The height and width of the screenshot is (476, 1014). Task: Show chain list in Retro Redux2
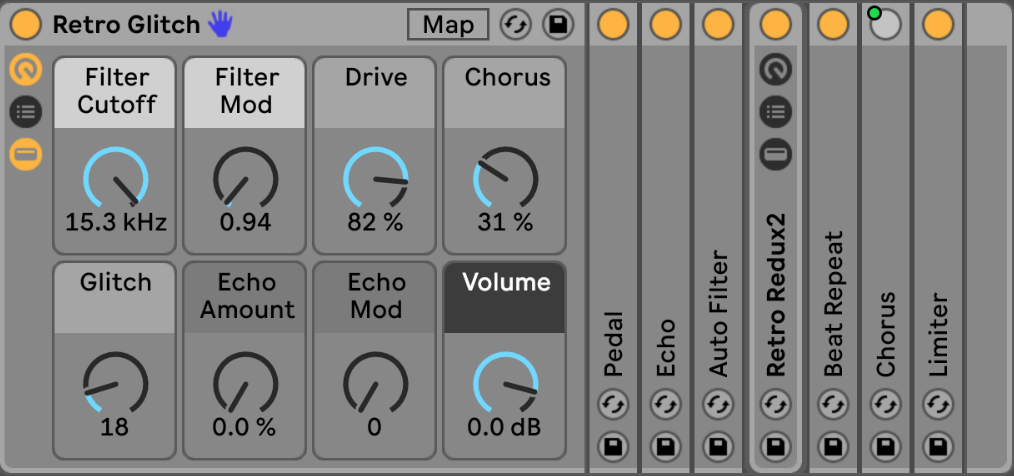776,112
